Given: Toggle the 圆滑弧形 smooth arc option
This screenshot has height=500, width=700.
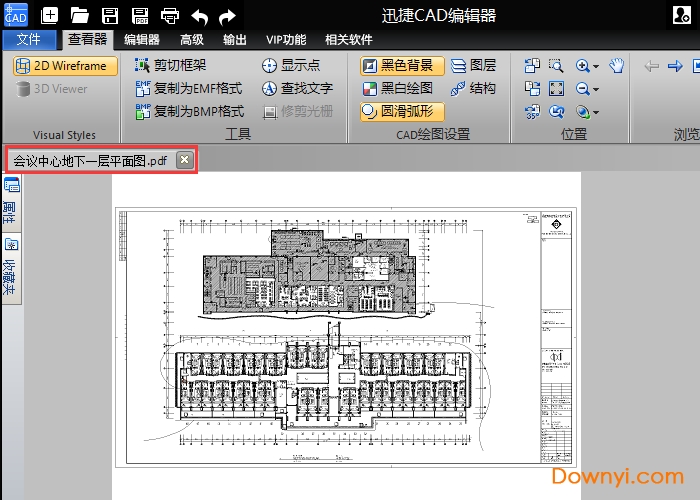Looking at the screenshot, I should coord(402,111).
